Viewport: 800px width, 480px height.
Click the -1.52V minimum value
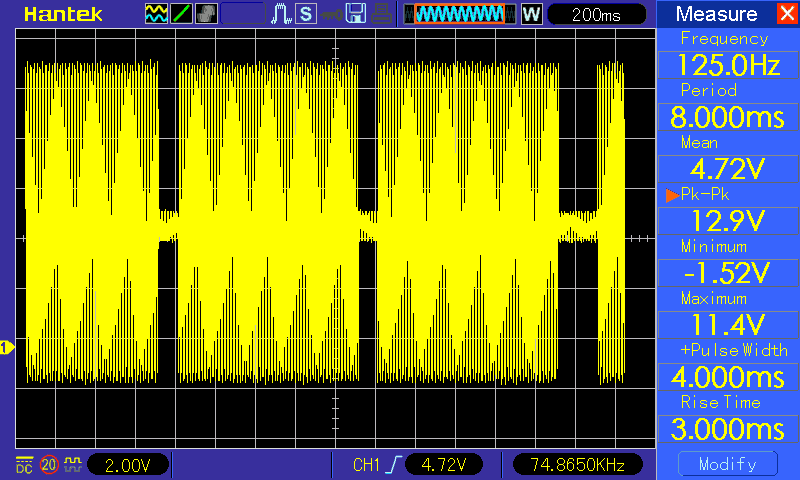(728, 273)
